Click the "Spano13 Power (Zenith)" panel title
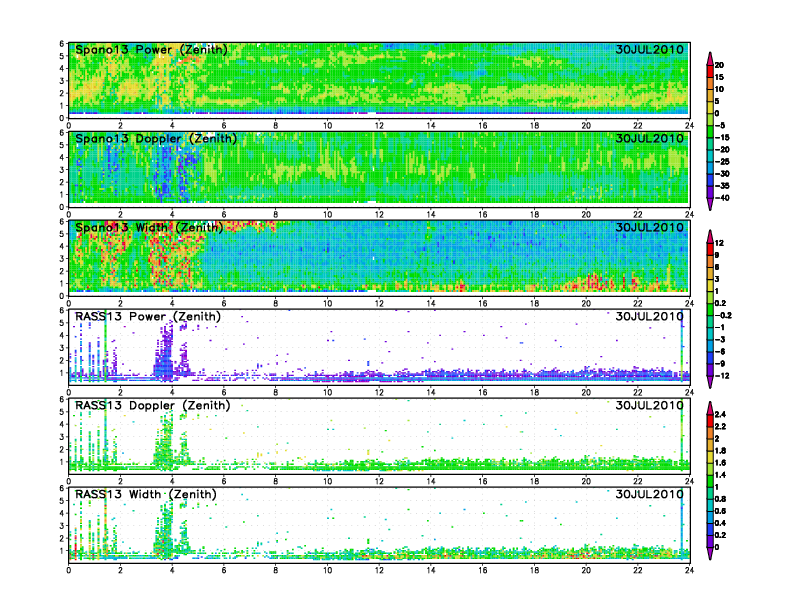Image resolution: width=792 pixels, height=612 pixels. coord(151,50)
